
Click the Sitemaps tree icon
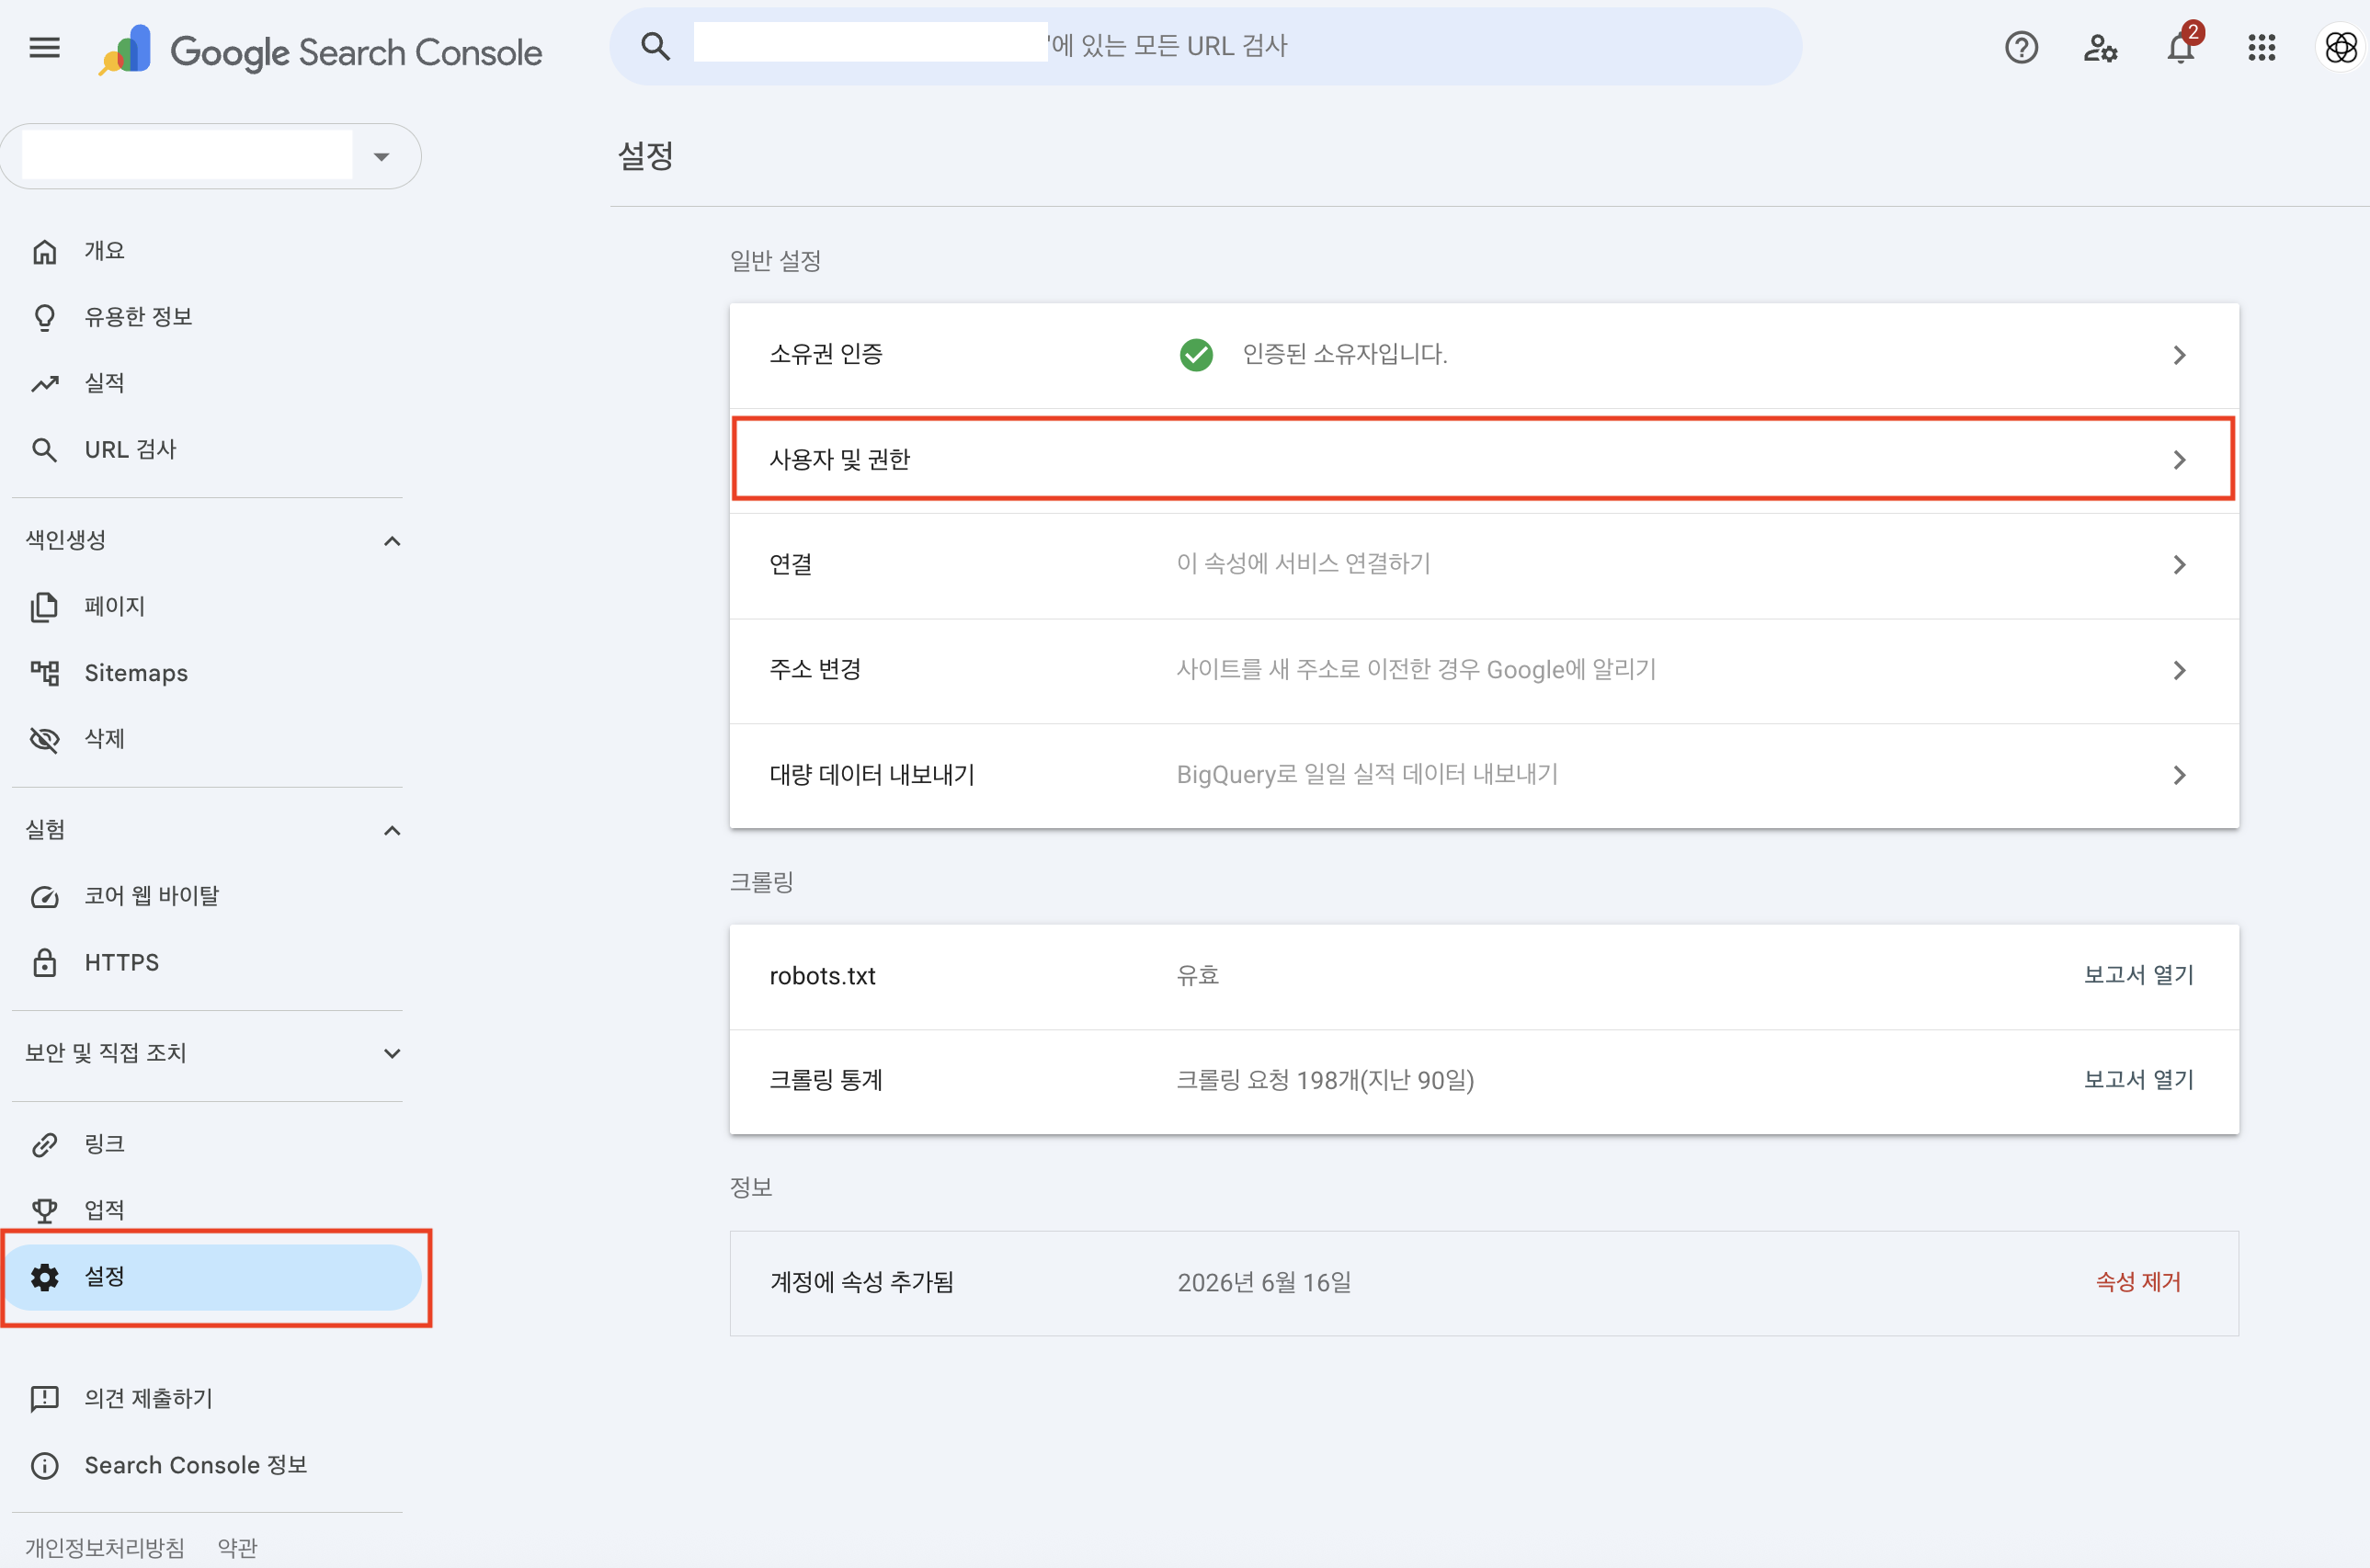tap(44, 672)
